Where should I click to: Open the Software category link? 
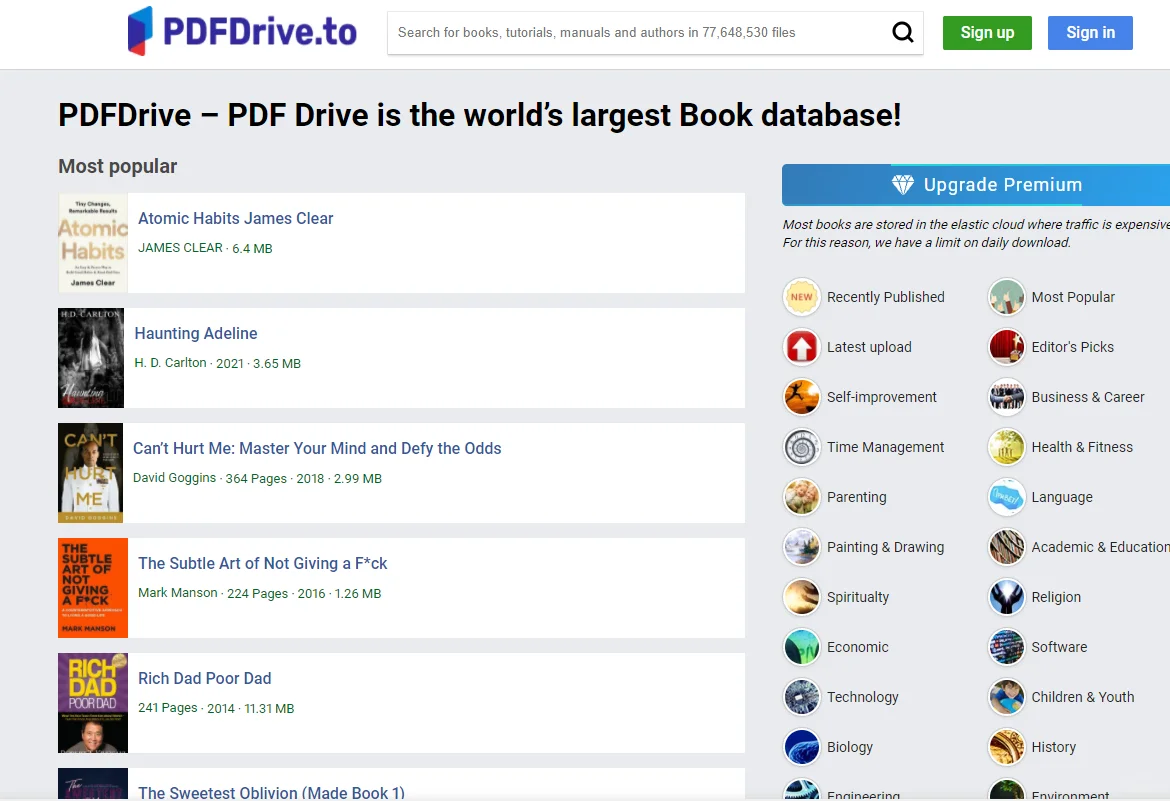pyautogui.click(x=1059, y=647)
